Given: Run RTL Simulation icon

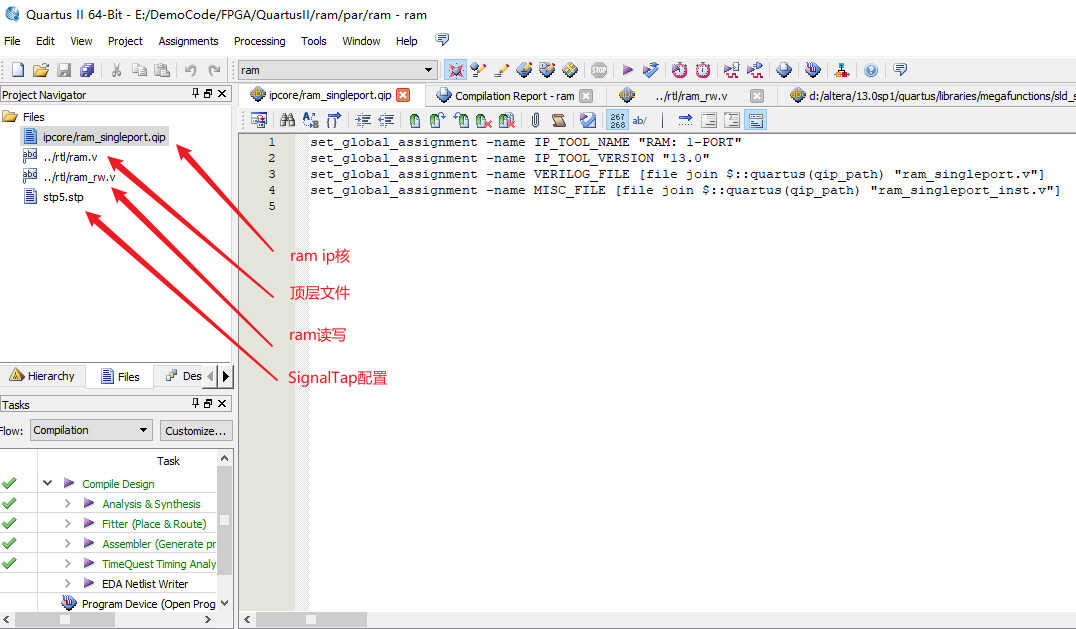Looking at the screenshot, I should click(732, 70).
